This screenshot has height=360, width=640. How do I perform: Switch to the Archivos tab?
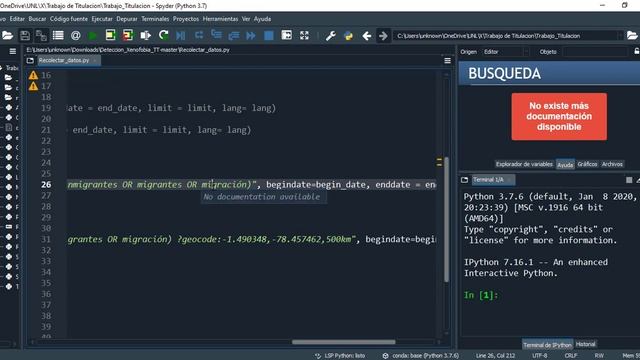(x=612, y=164)
